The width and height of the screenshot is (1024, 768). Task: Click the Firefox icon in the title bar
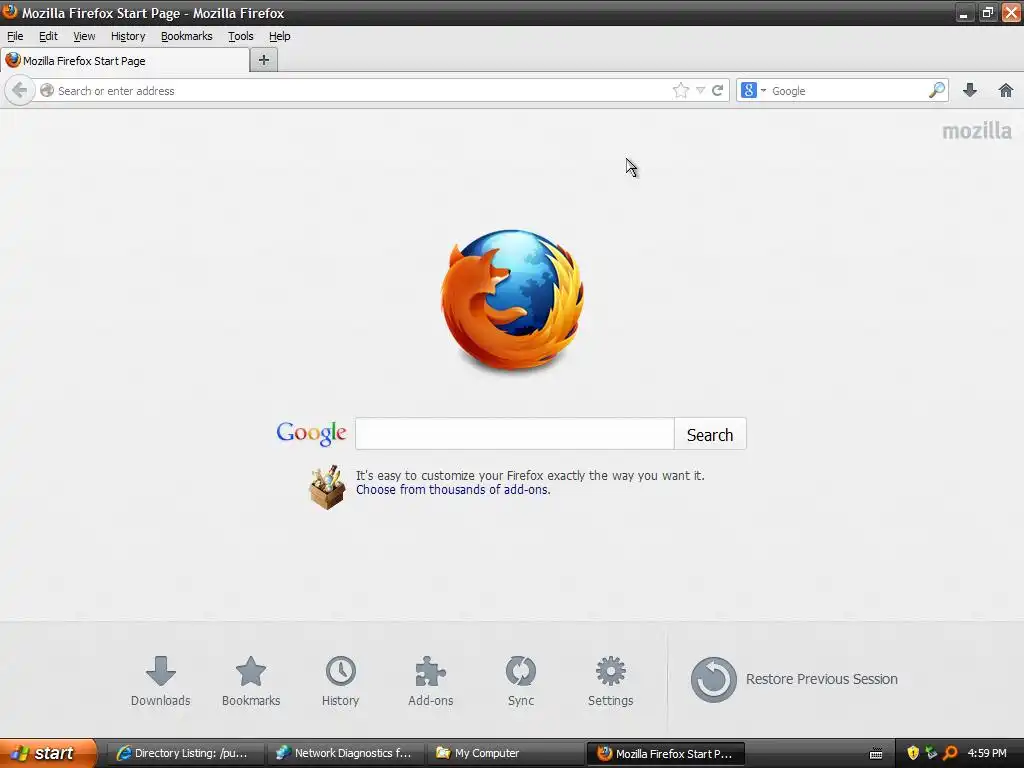10,11
